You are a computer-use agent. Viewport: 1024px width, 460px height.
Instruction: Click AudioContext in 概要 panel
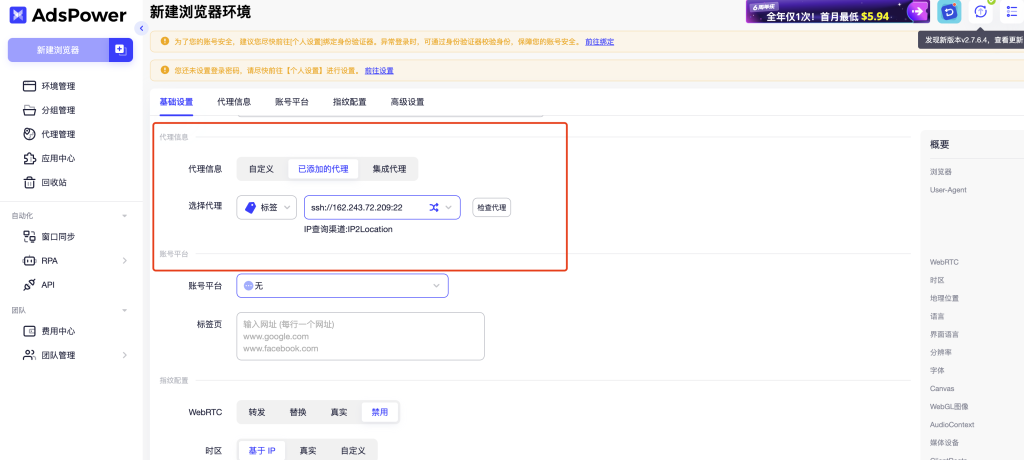(952, 425)
